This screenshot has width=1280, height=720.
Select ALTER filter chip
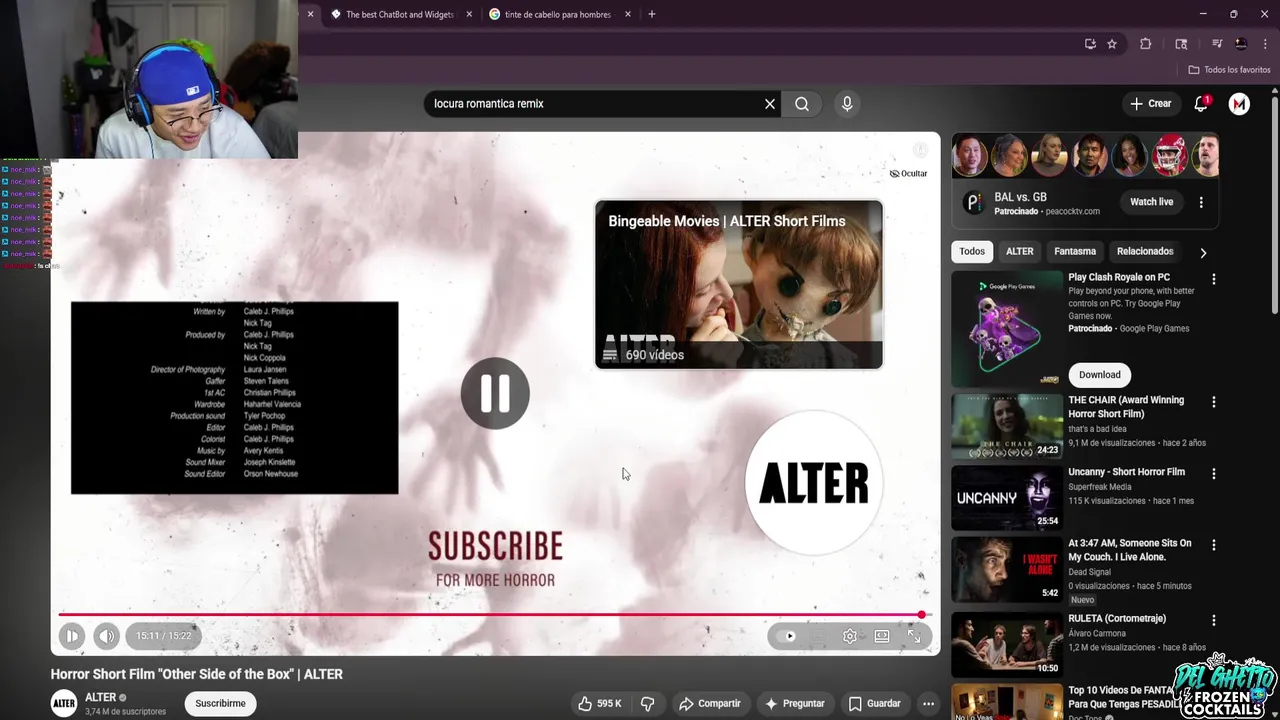pos(1019,251)
